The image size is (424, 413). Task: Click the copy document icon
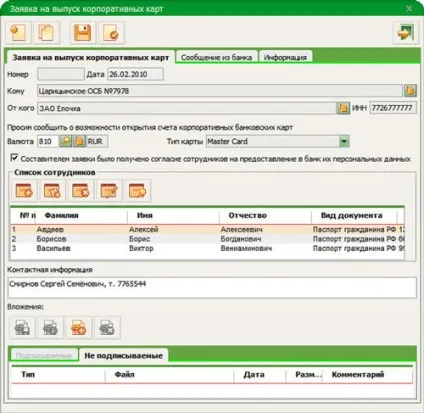[46, 33]
